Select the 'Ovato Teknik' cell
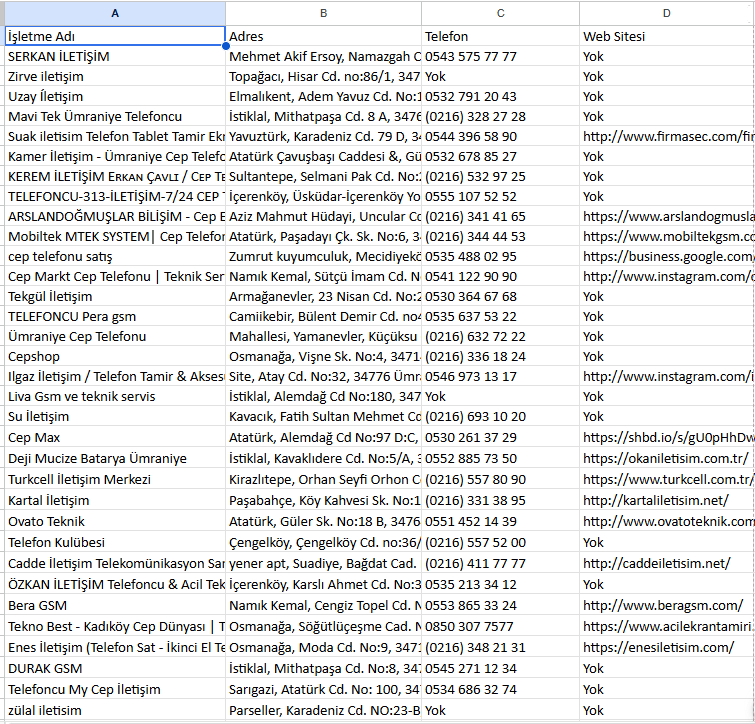This screenshot has height=724, width=755. (x=115, y=521)
